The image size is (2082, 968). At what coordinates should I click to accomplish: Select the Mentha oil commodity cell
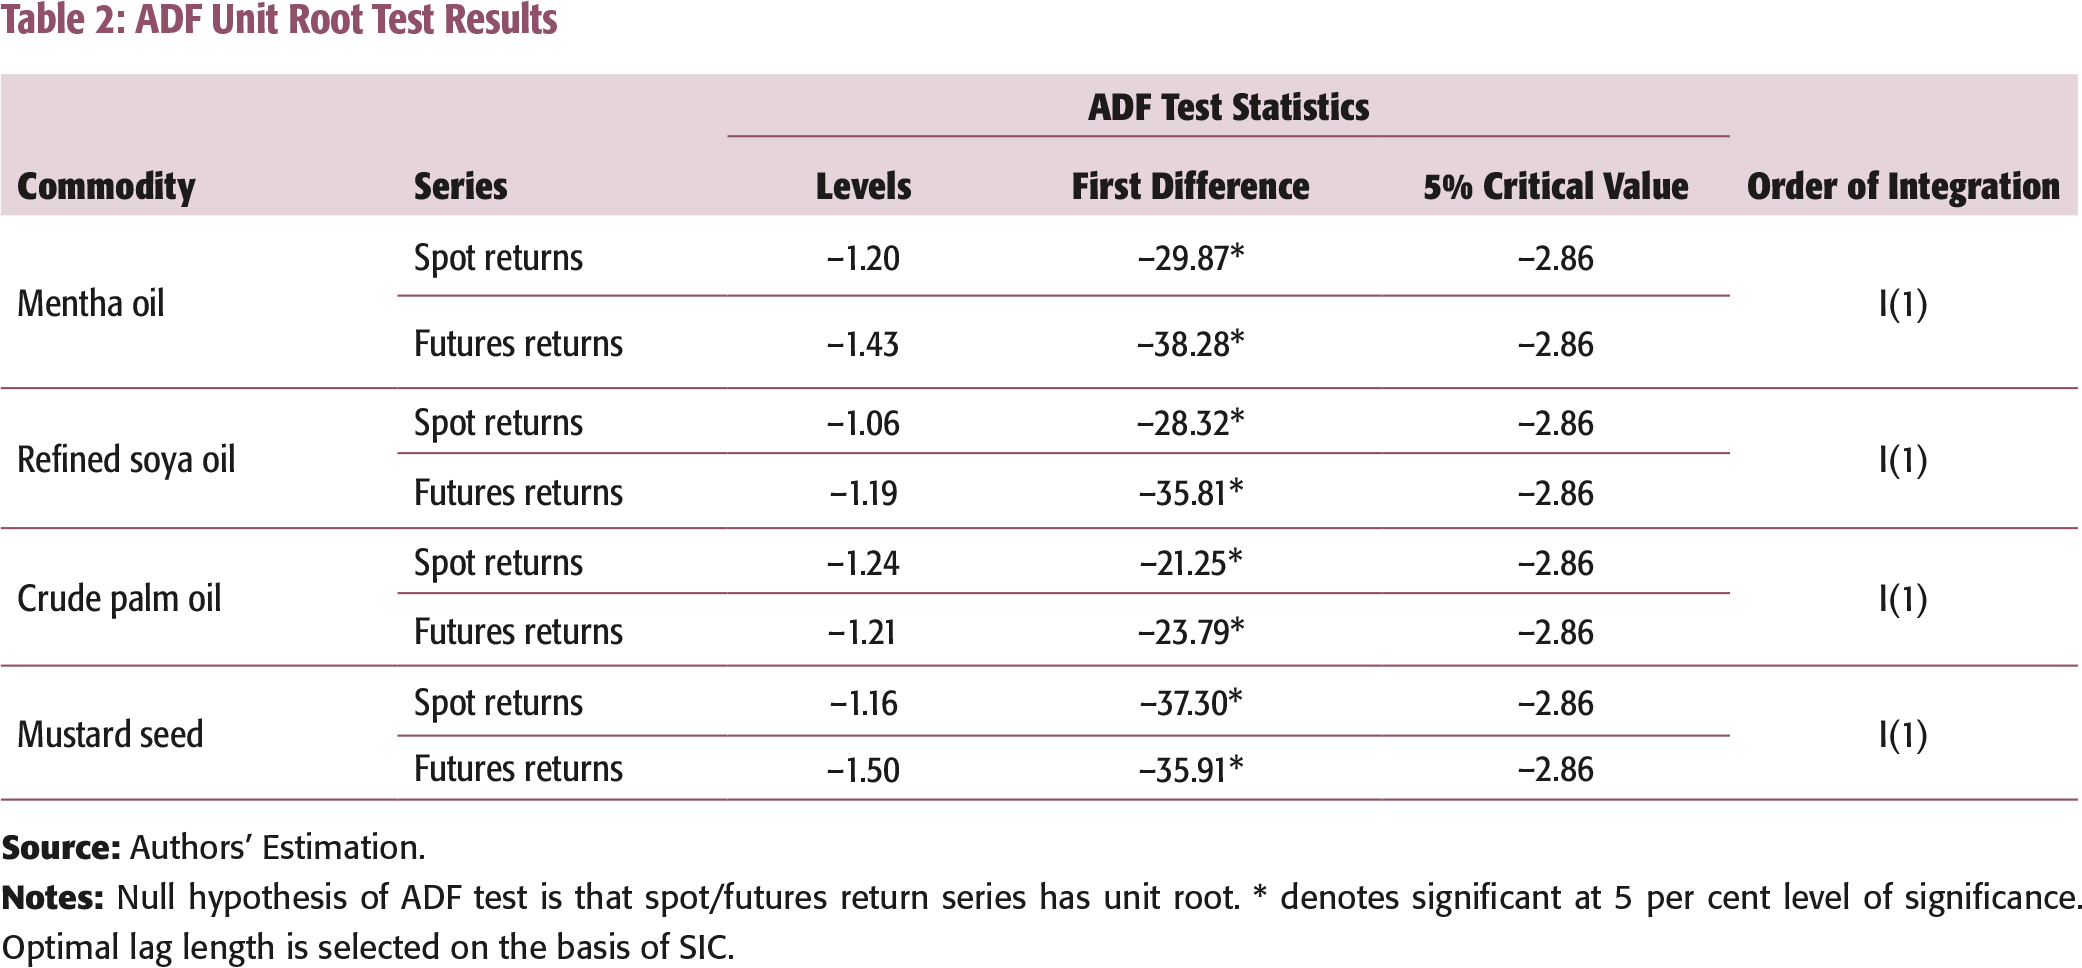91,303
